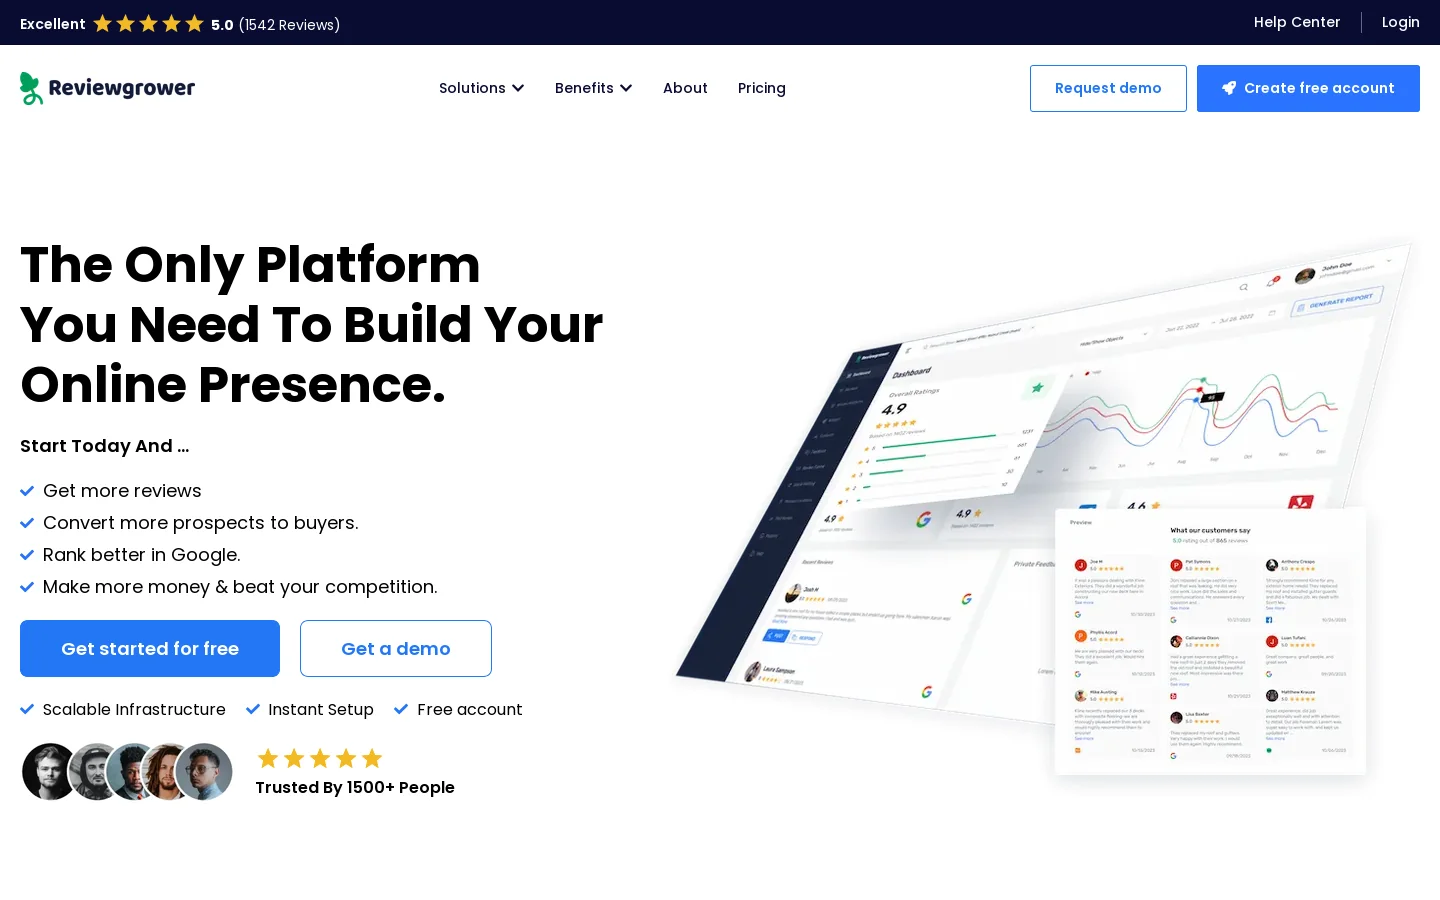Viewport: 1440px width, 900px height.
Task: Open the Help Center link
Action: (x=1297, y=22)
